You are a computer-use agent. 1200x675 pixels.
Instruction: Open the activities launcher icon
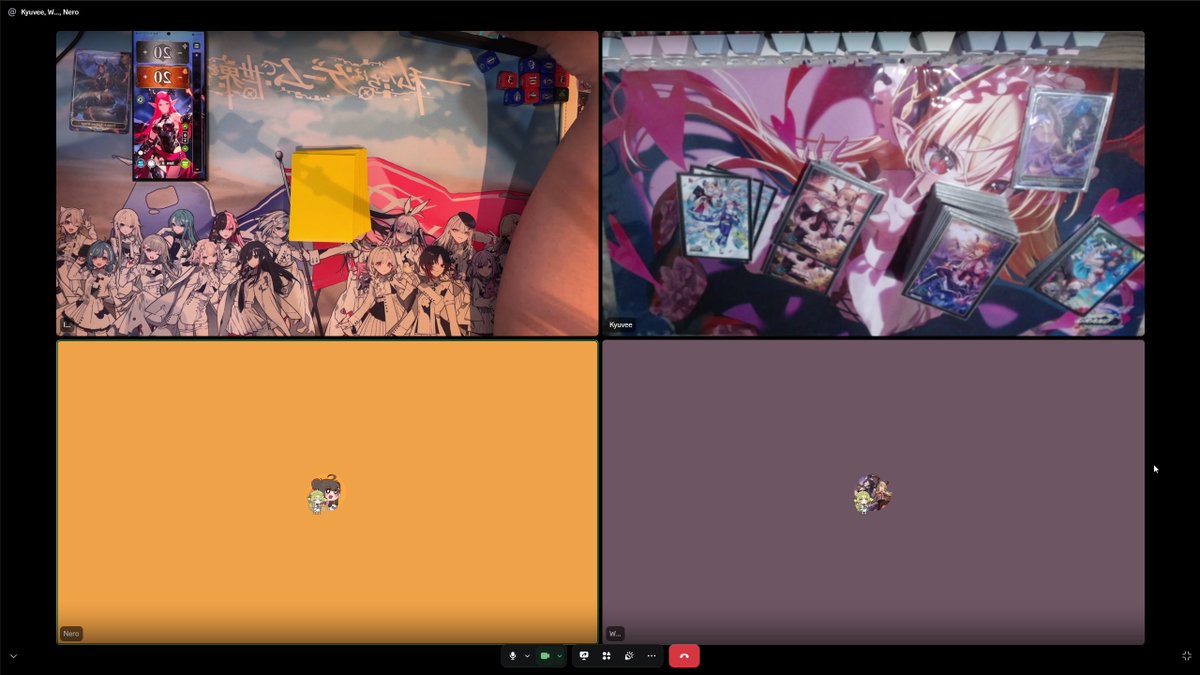[x=606, y=656]
